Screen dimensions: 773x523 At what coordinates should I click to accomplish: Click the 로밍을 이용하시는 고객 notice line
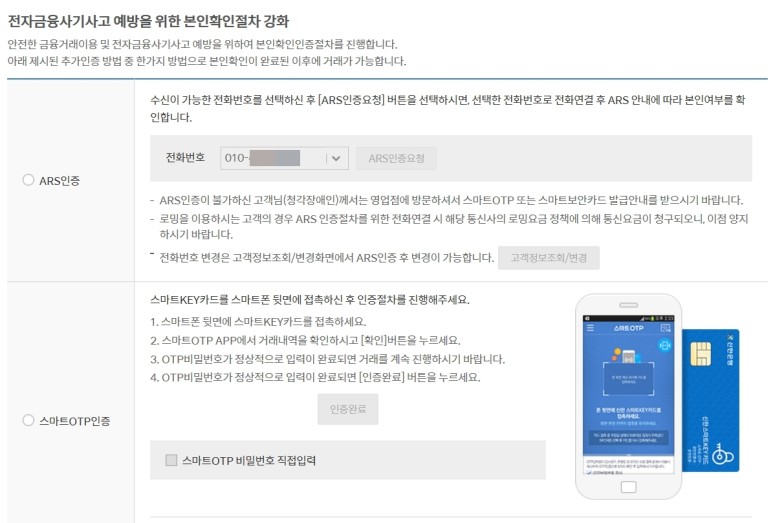454,226
